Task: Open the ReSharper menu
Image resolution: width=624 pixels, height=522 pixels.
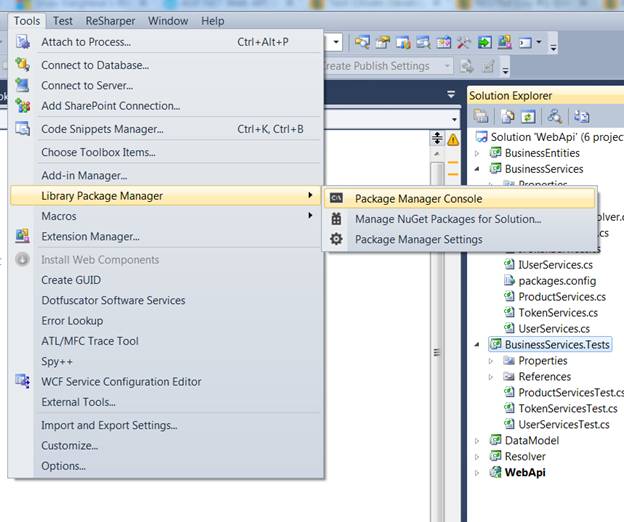Action: [x=110, y=21]
